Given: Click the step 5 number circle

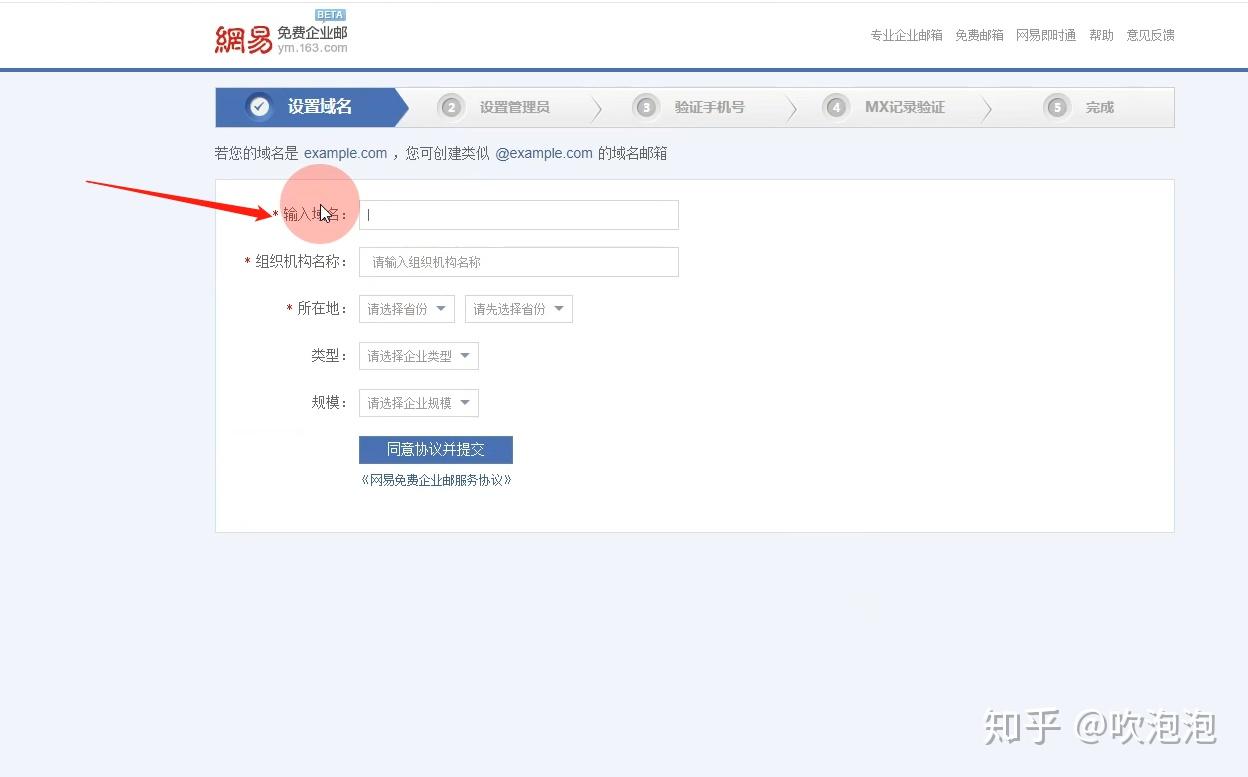Looking at the screenshot, I should click(1056, 107).
